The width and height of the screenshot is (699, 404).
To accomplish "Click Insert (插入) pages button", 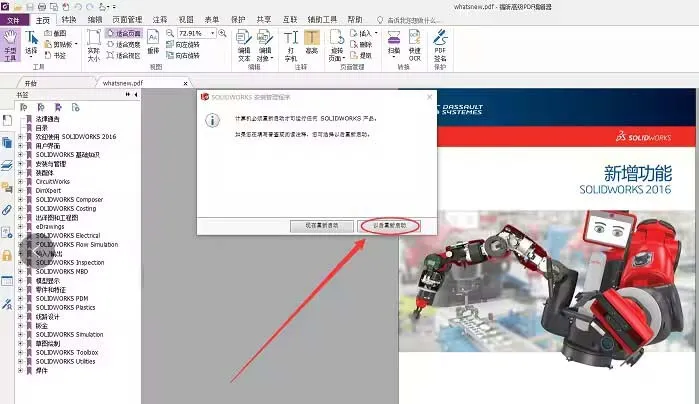I will (x=364, y=33).
